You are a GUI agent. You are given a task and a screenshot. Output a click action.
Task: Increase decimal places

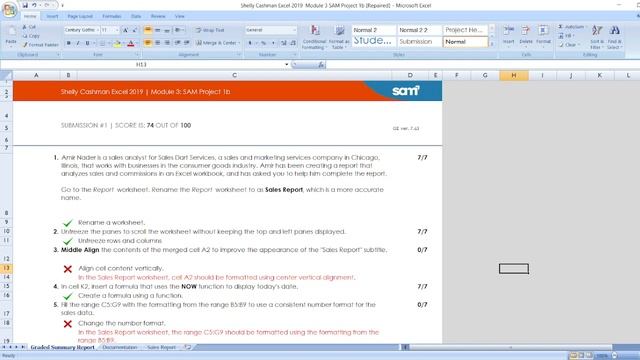(284, 43)
